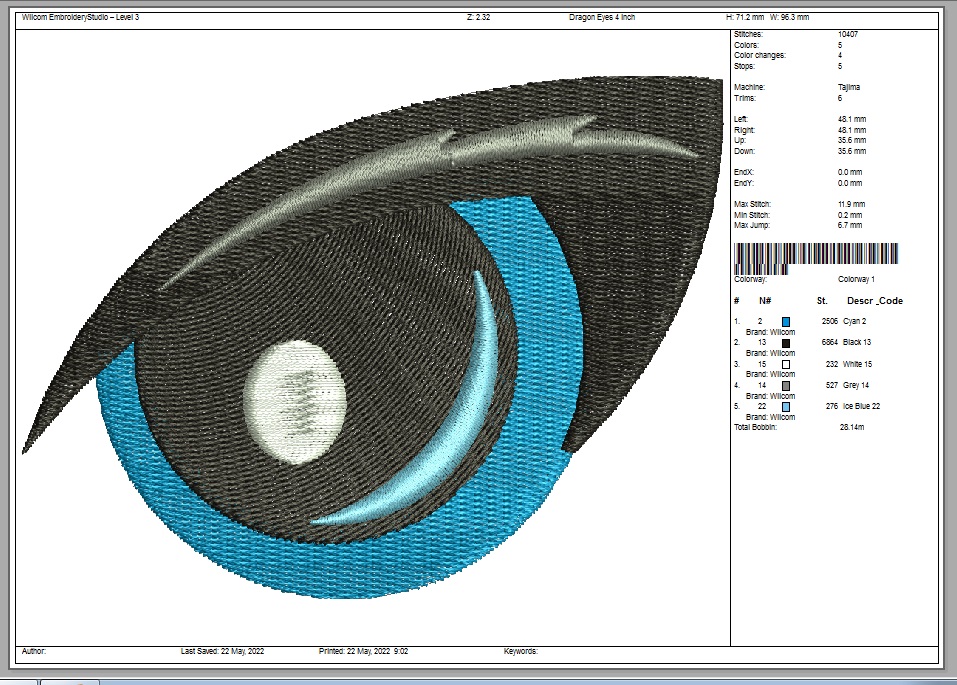Click the Cyan 2 color swatch
This screenshot has width=957, height=685.
[786, 321]
